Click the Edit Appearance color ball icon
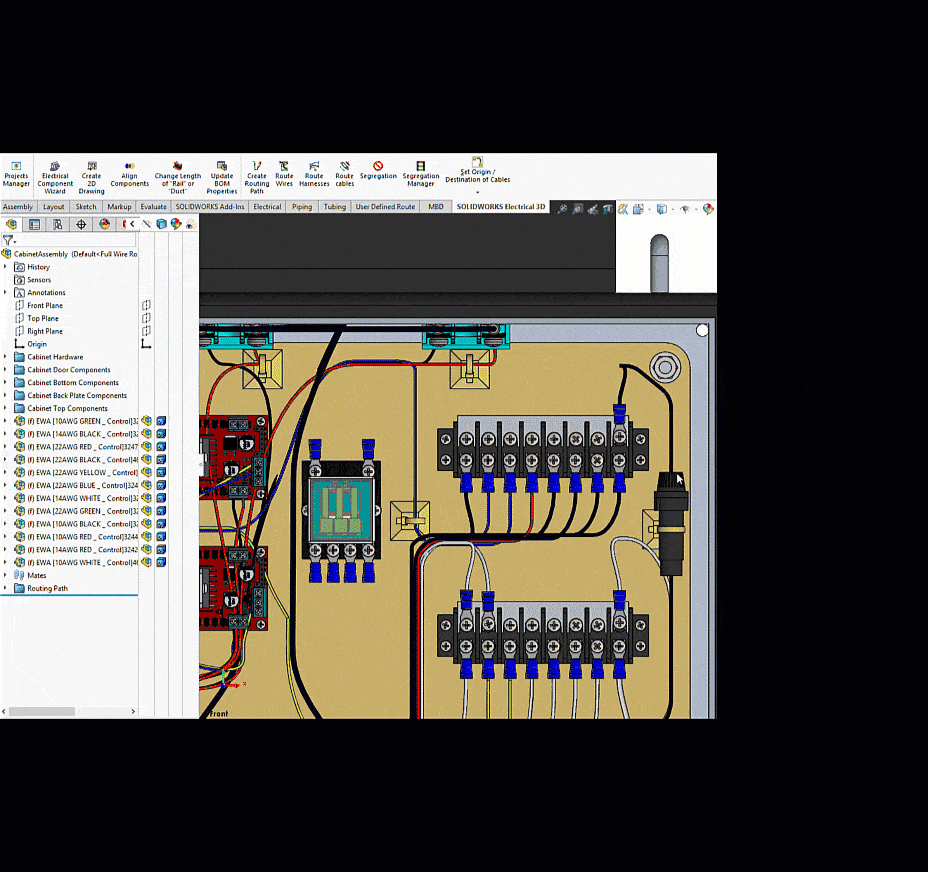928x872 pixels. [708, 209]
